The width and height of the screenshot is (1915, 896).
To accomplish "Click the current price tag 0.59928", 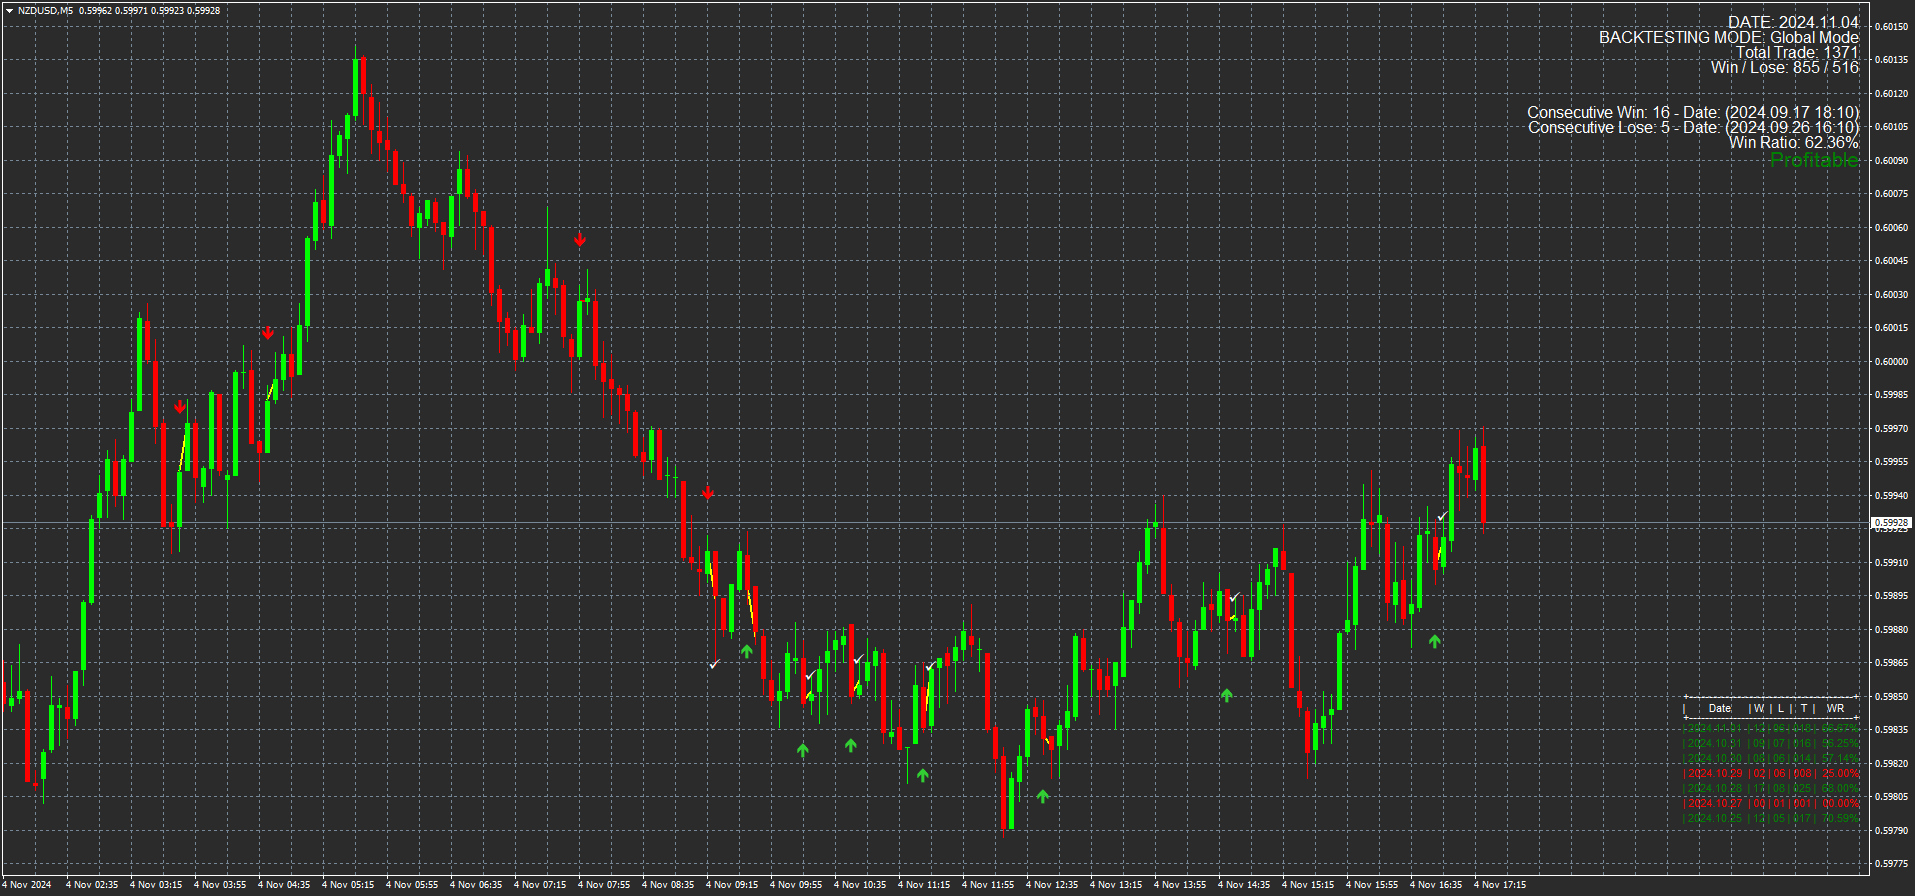I will [x=1890, y=523].
